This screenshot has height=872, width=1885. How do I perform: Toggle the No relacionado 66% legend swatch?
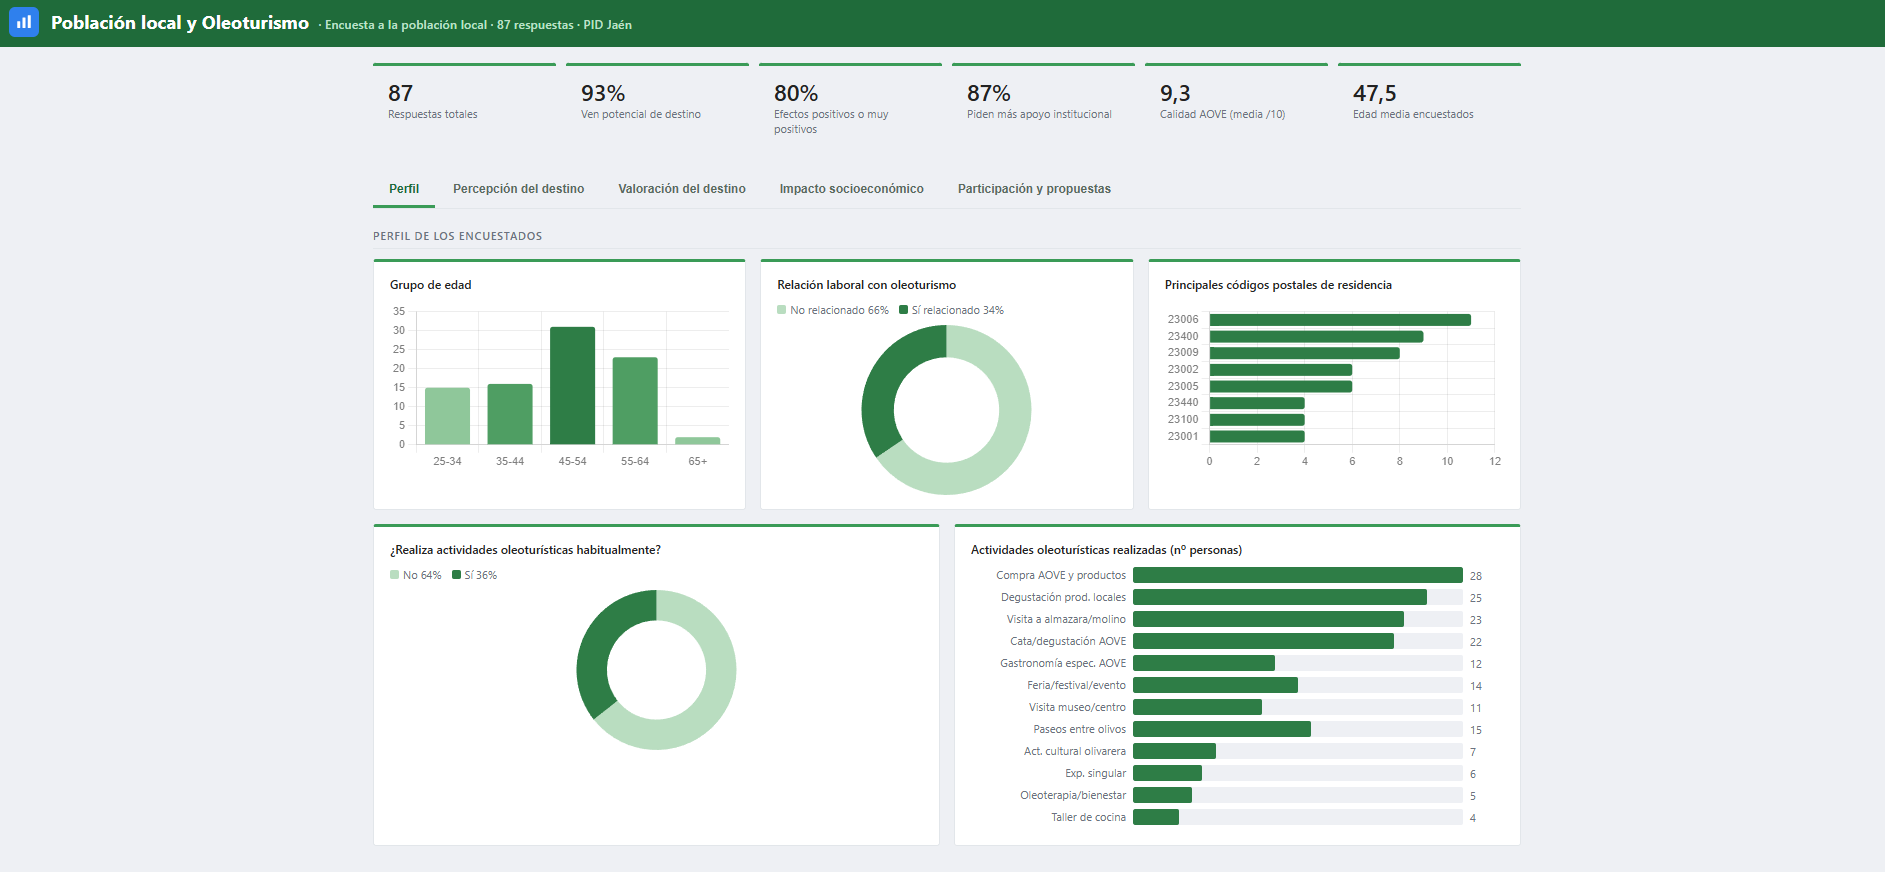pyautogui.click(x=782, y=310)
